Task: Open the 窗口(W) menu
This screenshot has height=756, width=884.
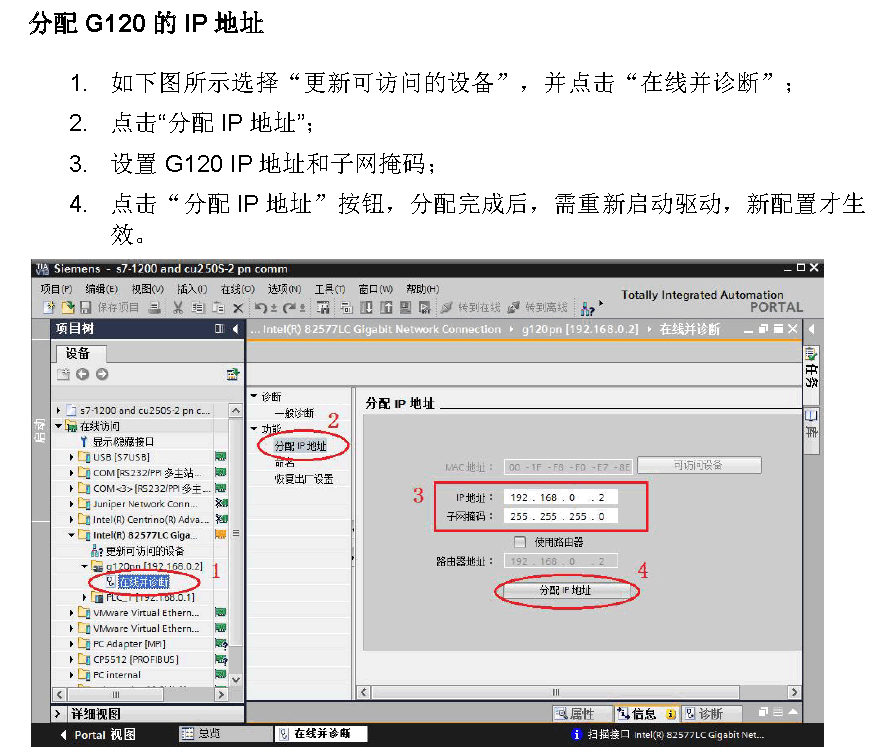Action: click(375, 289)
